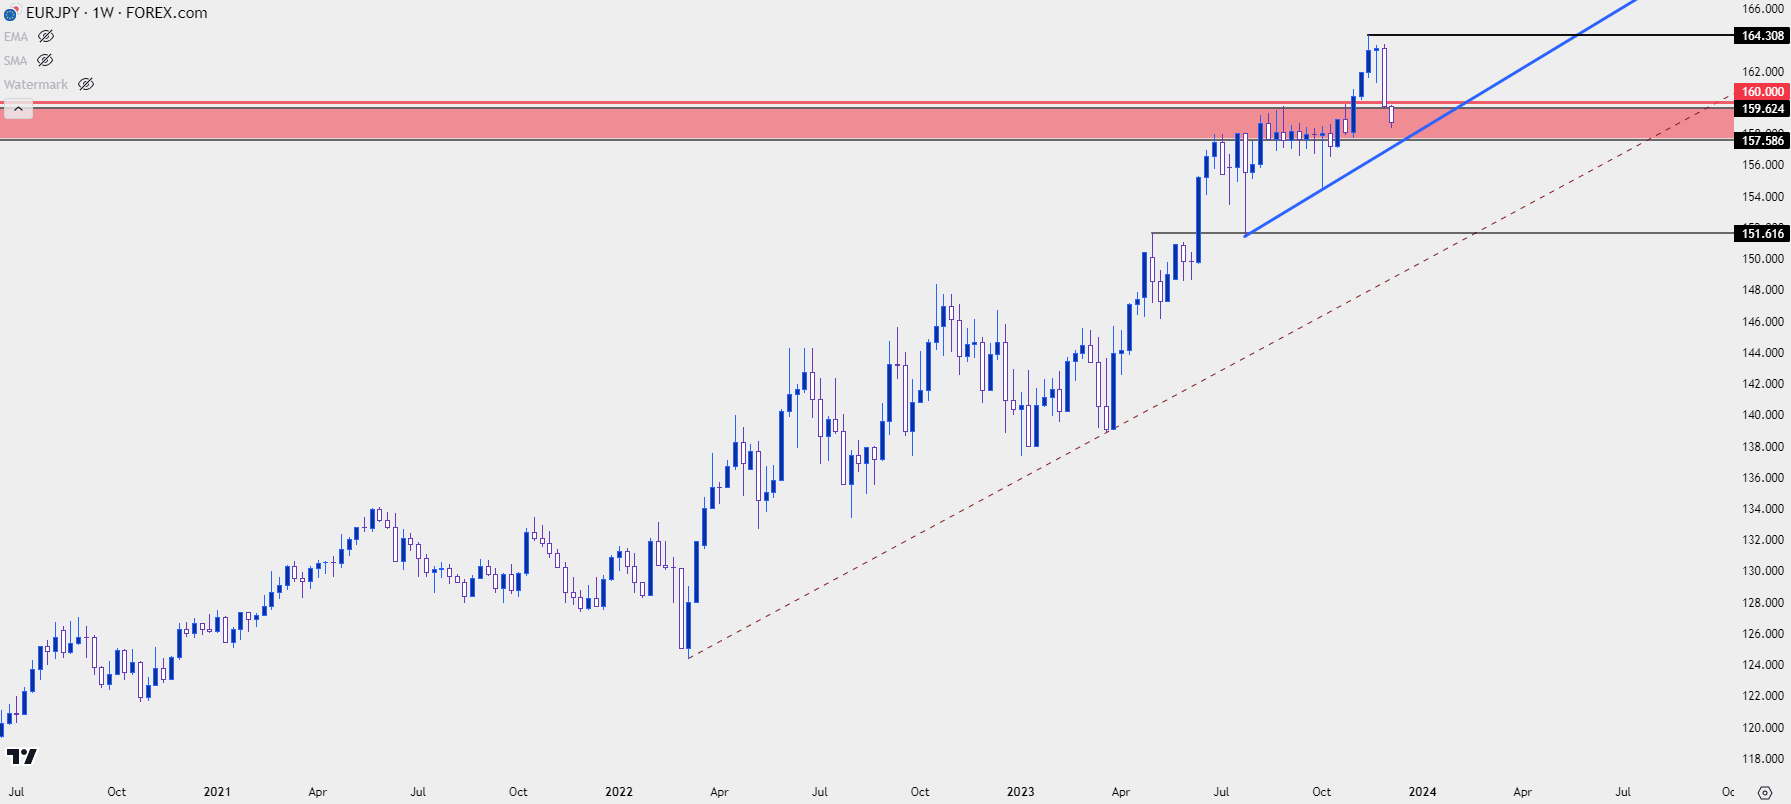This screenshot has height=804, width=1791.
Task: Click the 2022 time axis label
Action: 619,792
